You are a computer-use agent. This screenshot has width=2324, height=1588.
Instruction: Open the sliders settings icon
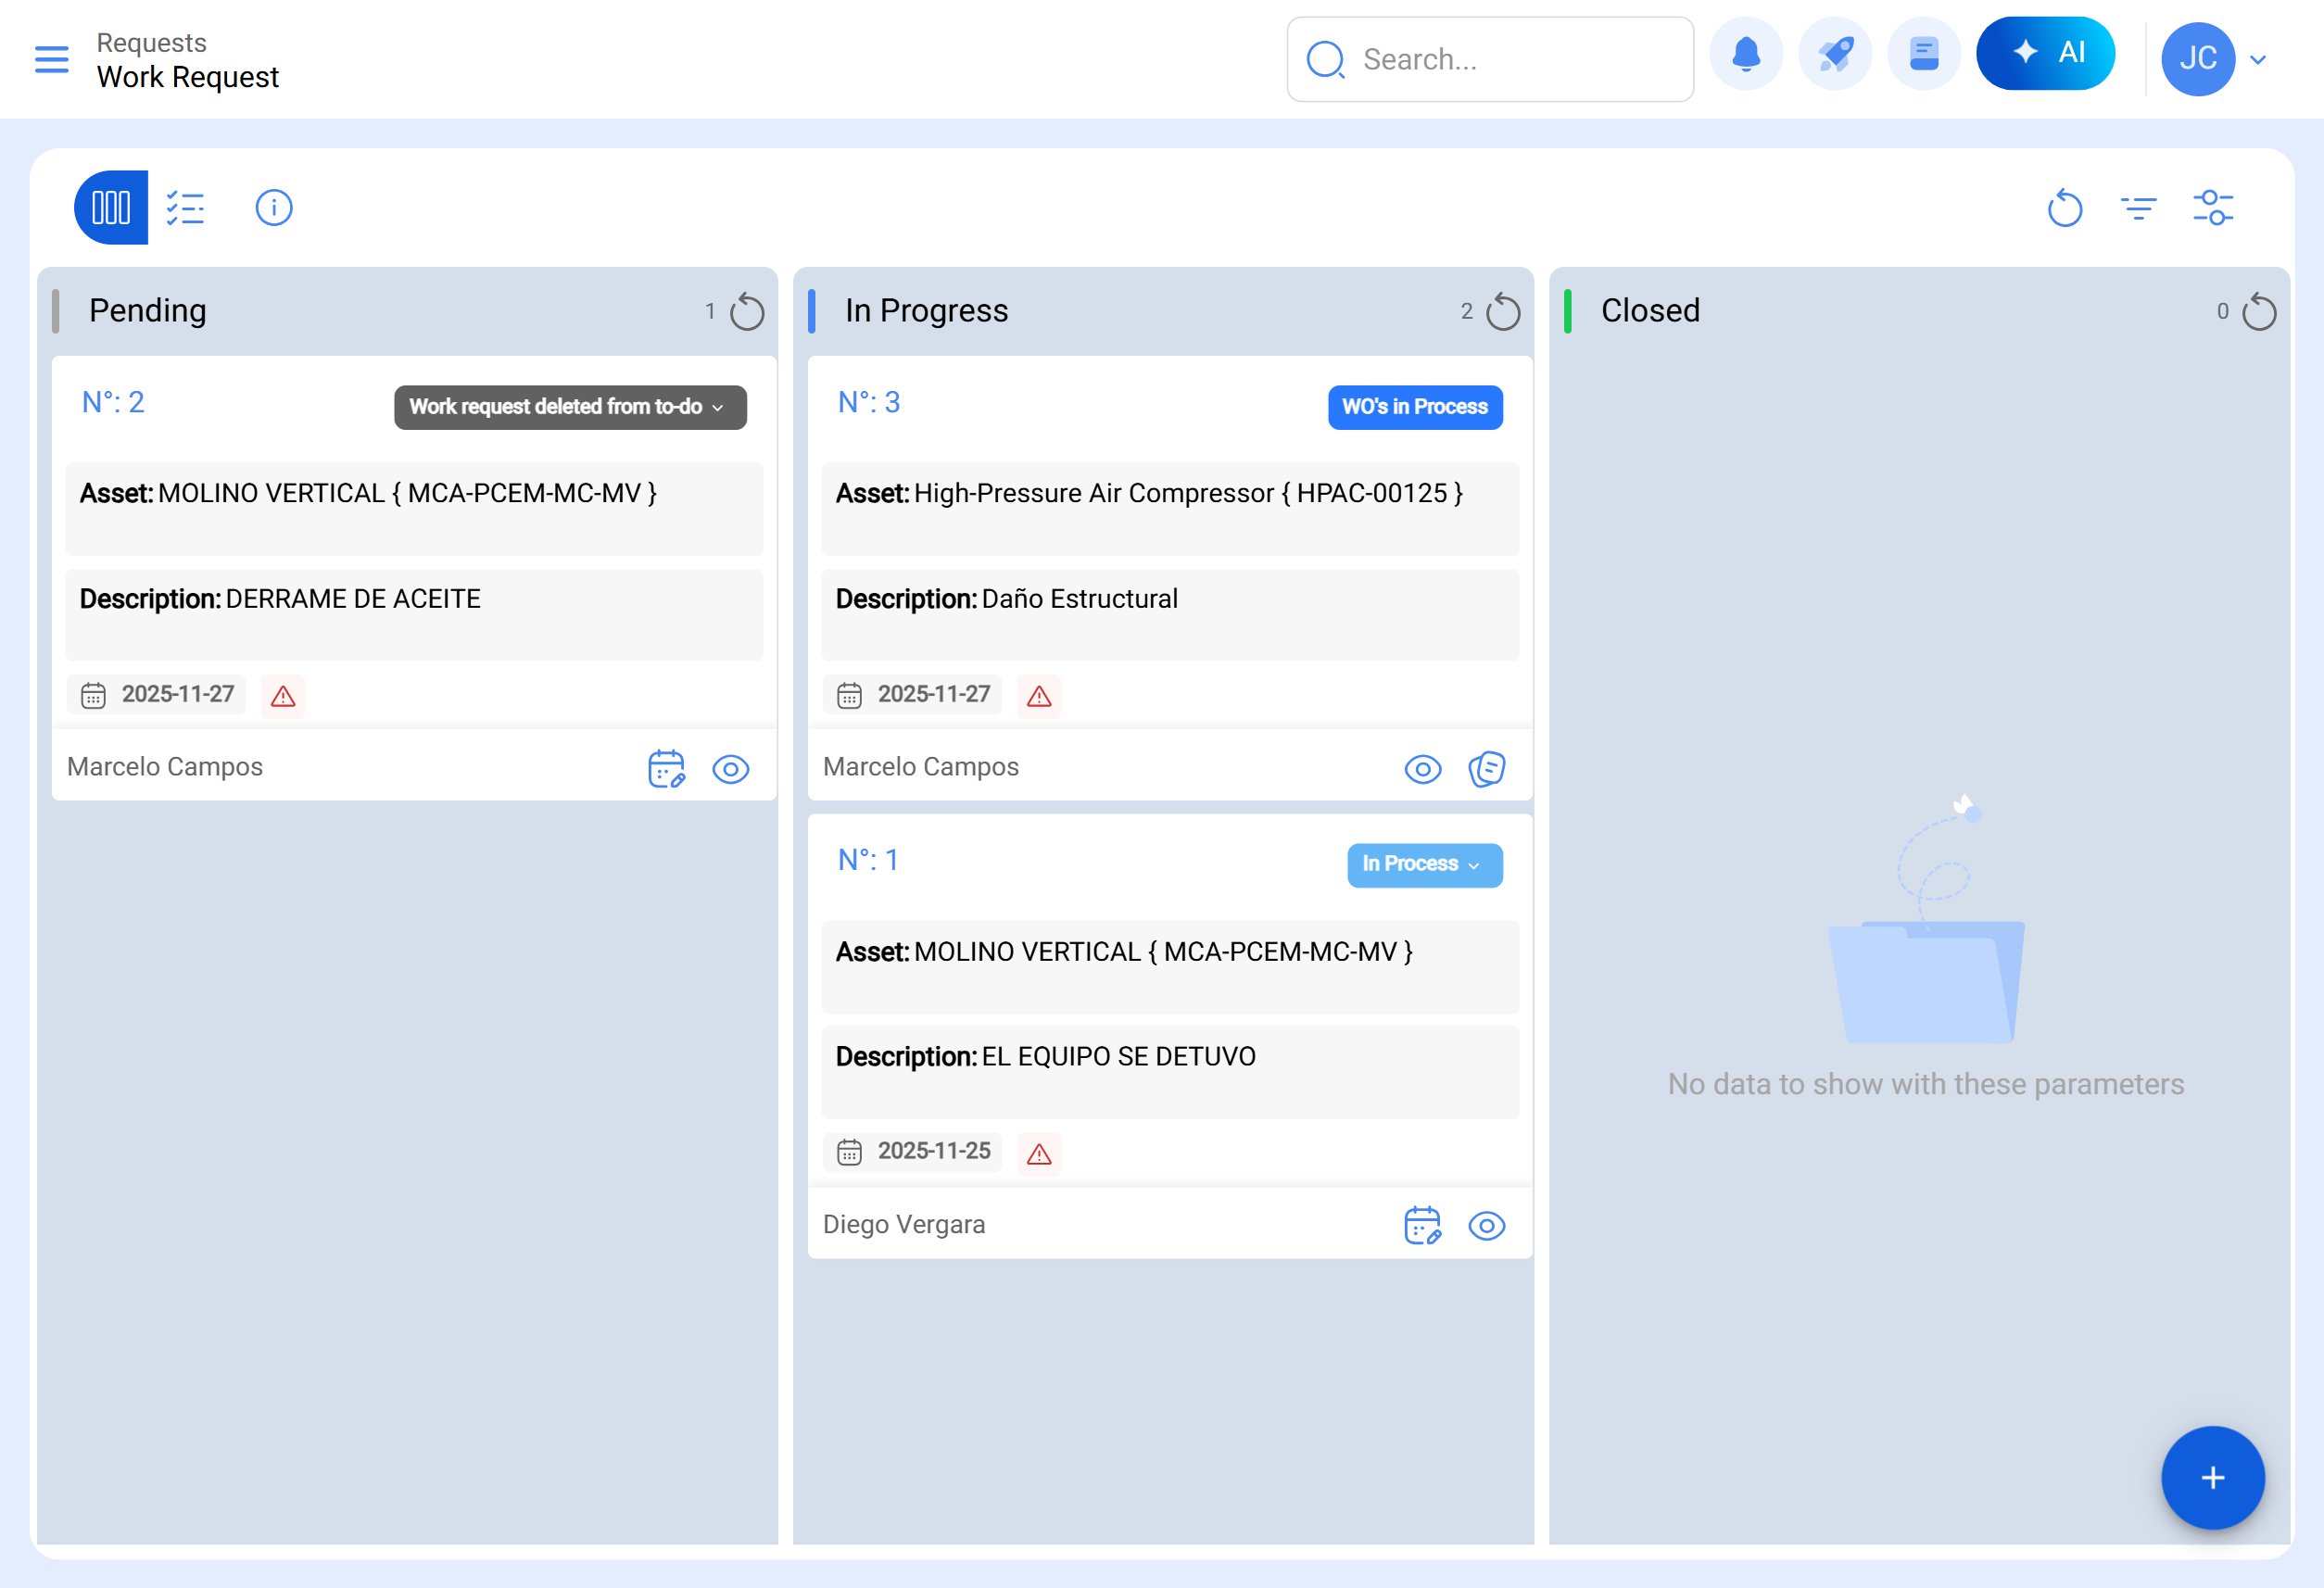2213,208
